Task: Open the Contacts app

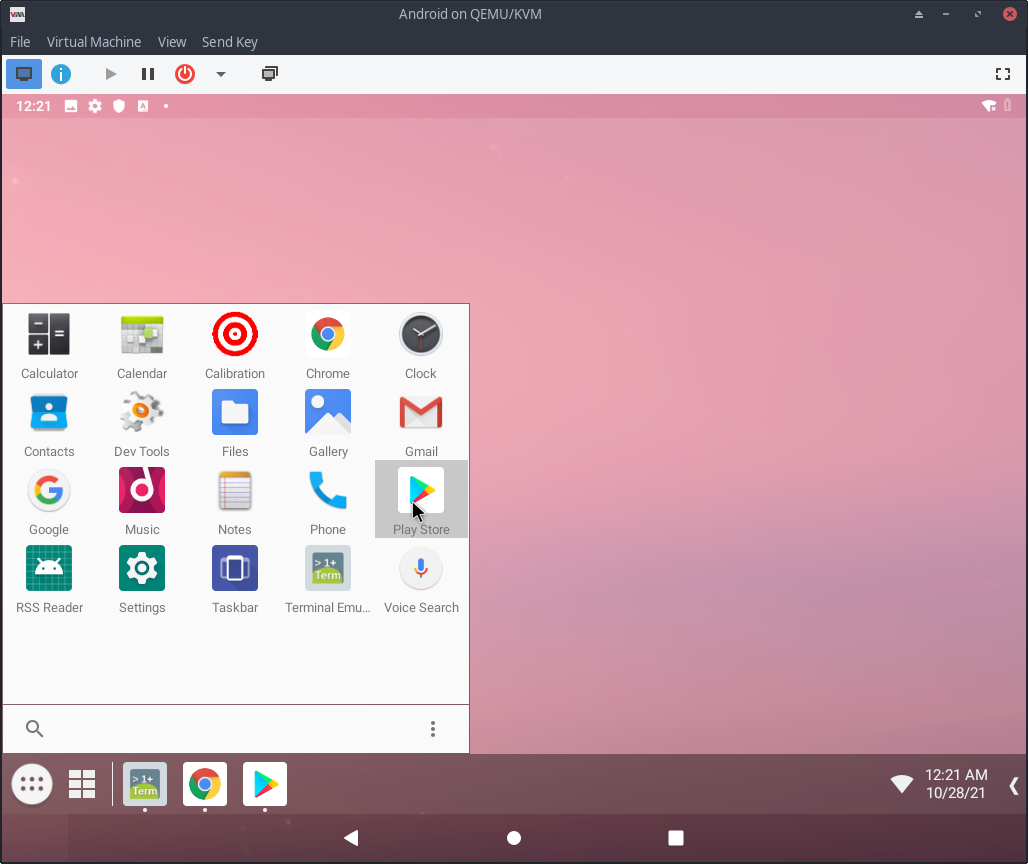Action: coord(49,423)
